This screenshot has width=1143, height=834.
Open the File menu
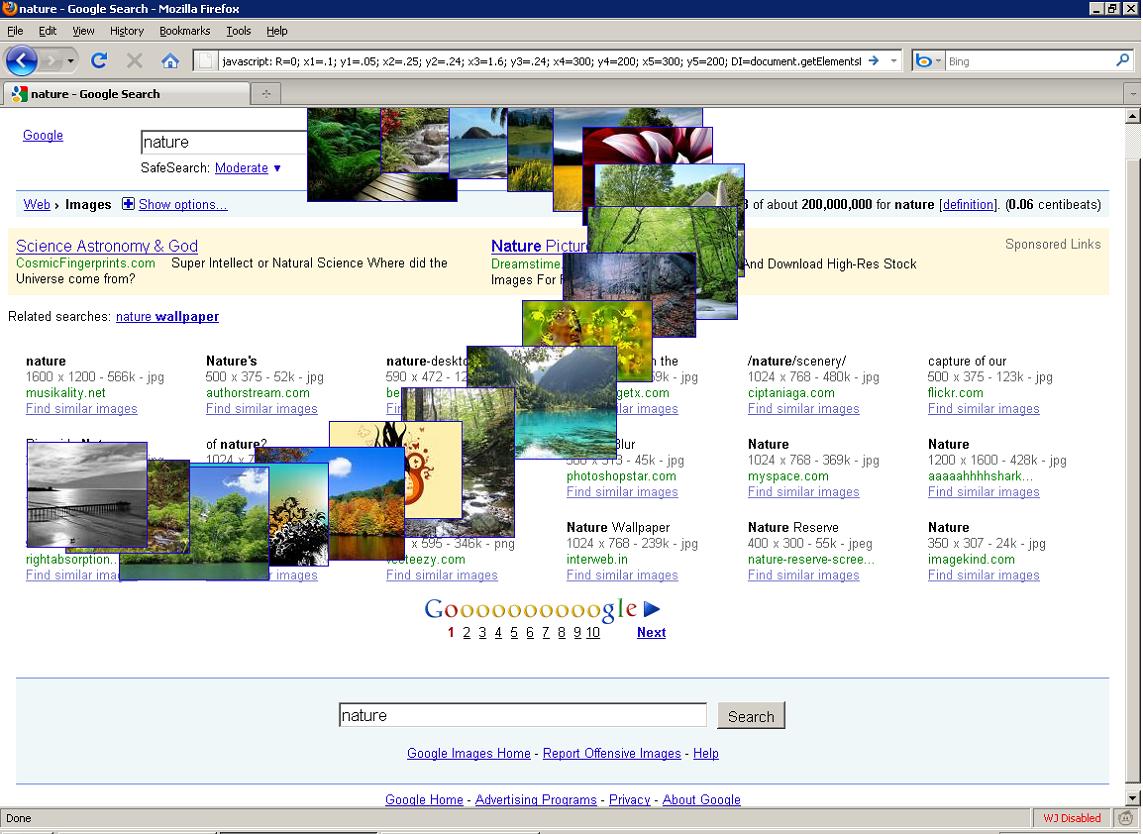[x=15, y=31]
